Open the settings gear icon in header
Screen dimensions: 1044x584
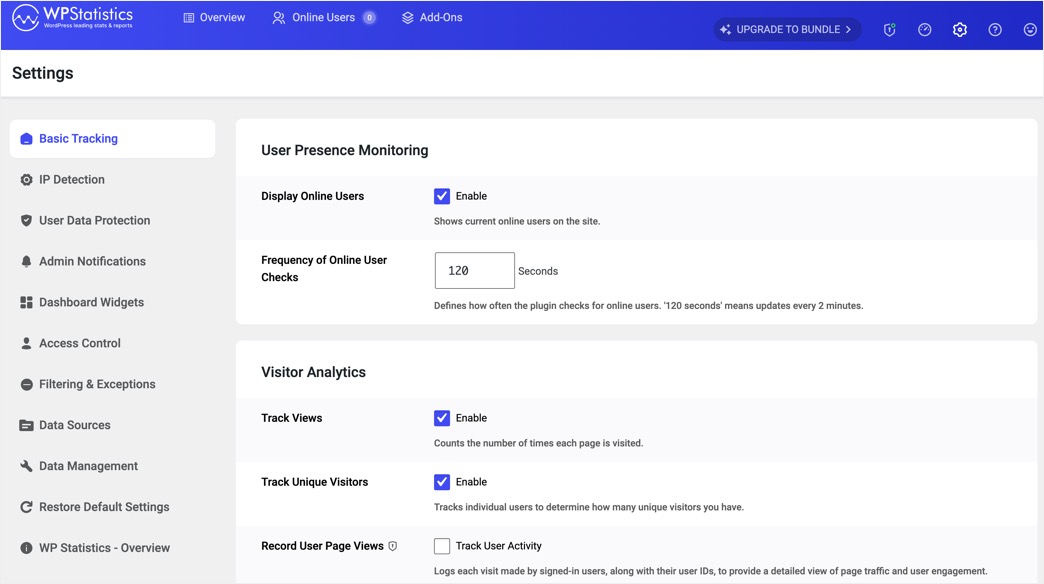[959, 29]
